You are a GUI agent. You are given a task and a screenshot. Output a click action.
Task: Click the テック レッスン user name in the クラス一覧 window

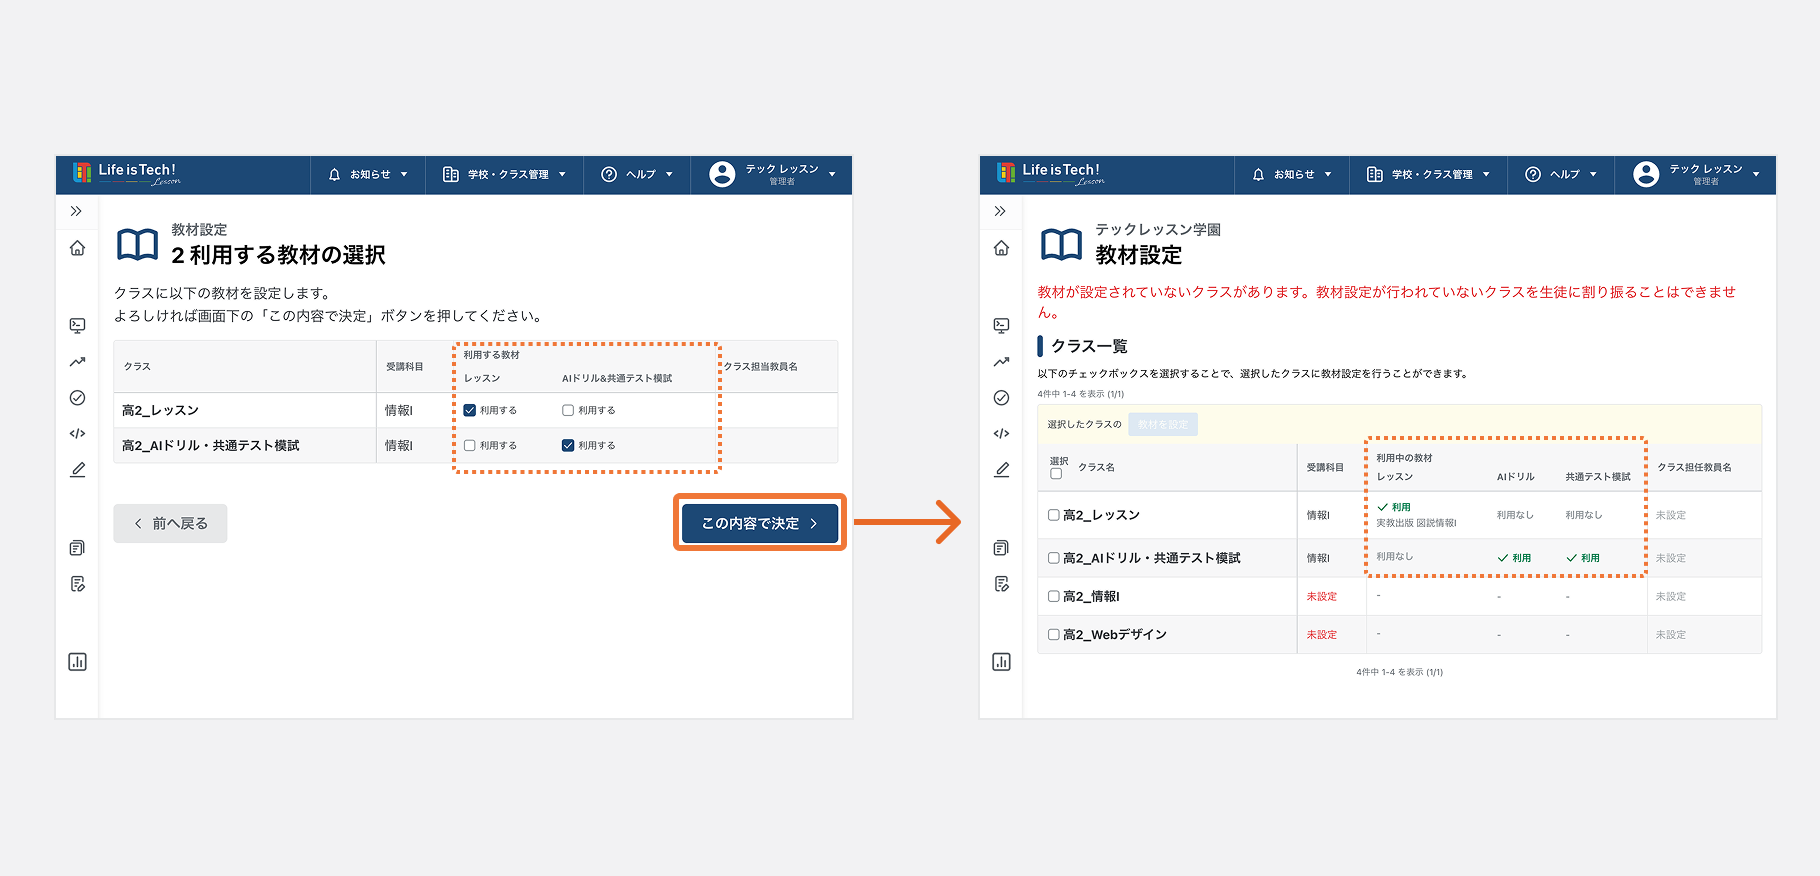[x=1706, y=169]
